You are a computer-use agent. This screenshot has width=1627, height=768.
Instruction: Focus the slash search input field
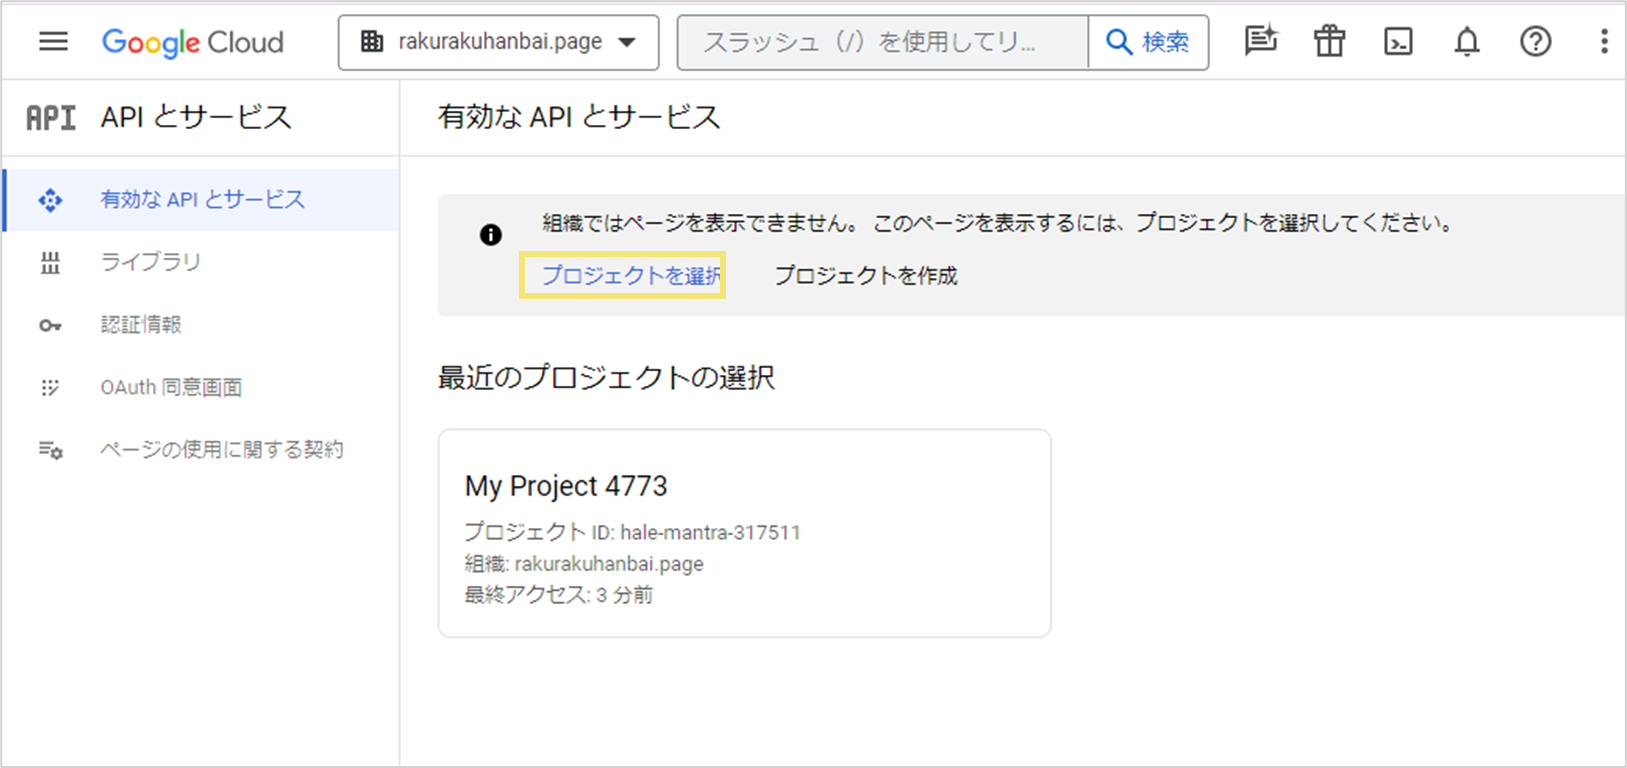(882, 42)
